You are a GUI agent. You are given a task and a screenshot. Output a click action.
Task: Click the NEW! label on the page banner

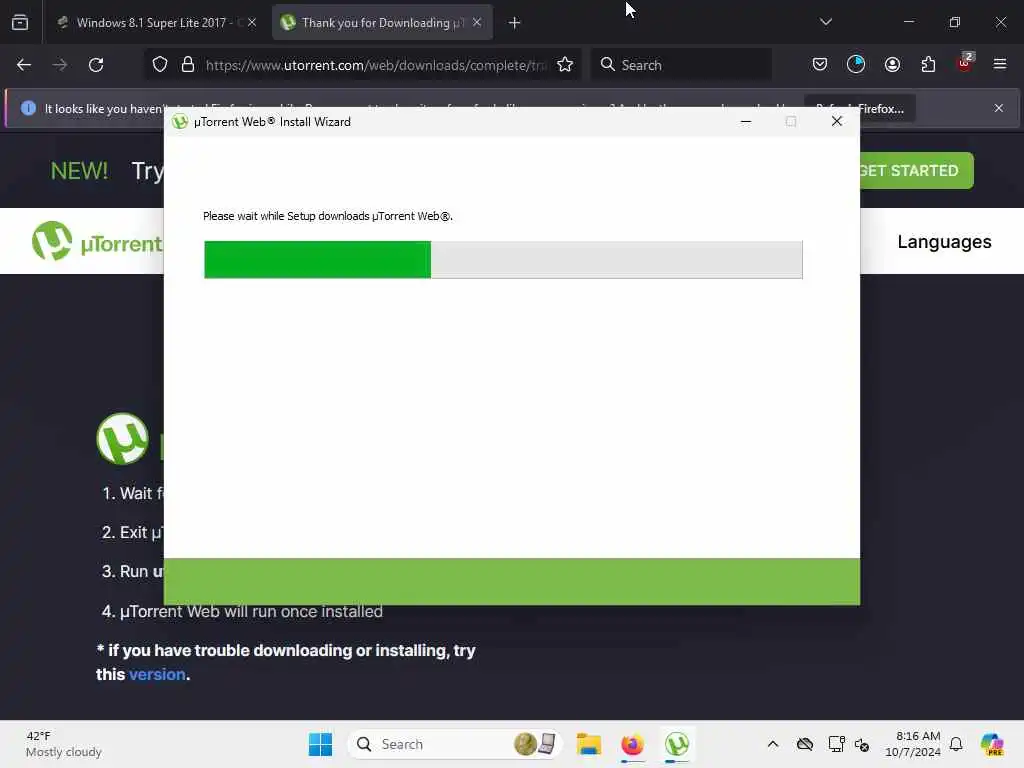80,171
